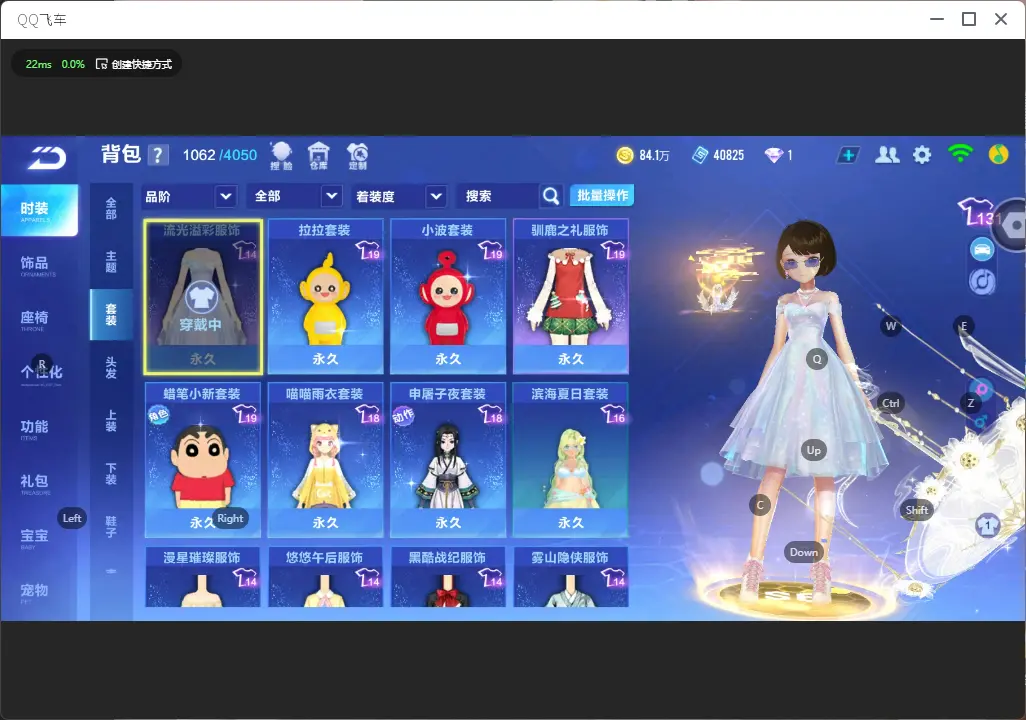Click the car icon beside the character

coord(982,249)
